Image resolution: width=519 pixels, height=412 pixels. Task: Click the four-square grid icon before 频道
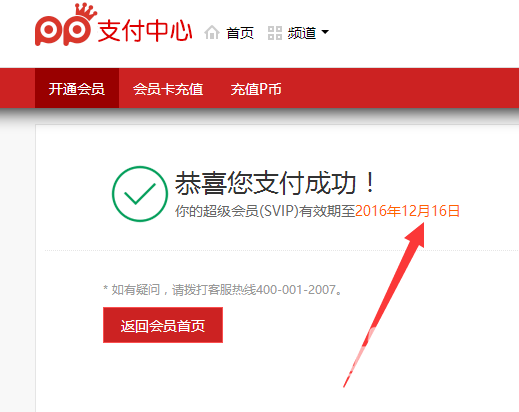coord(275,33)
